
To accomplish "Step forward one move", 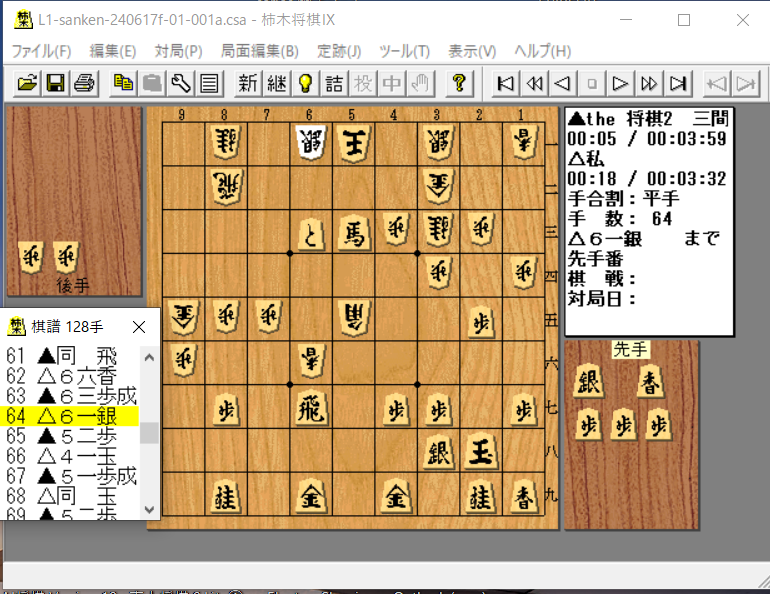I will pyautogui.click(x=621, y=83).
